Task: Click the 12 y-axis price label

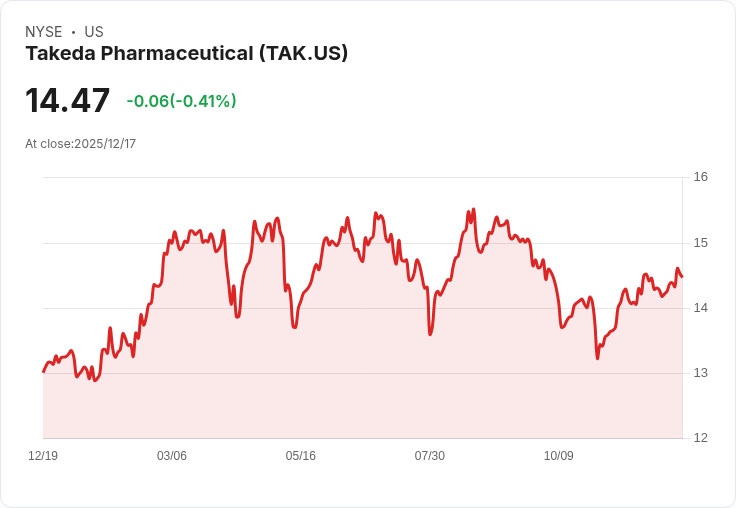Action: (x=700, y=438)
